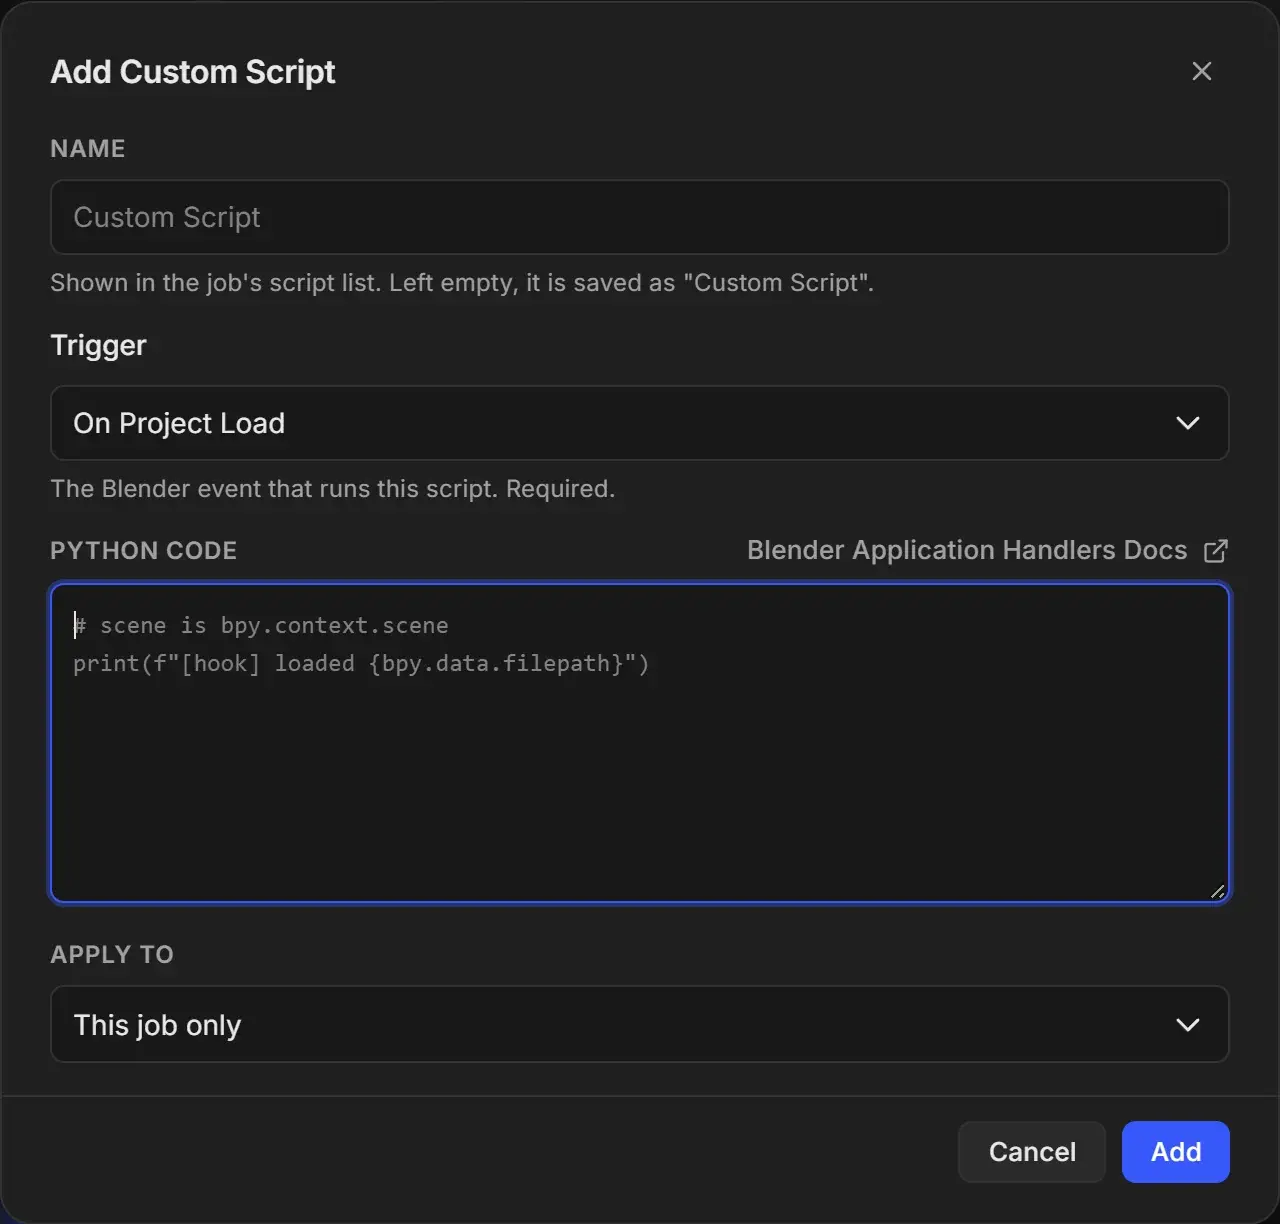
Task: Click the PYTHON CODE label
Action: click(x=144, y=551)
